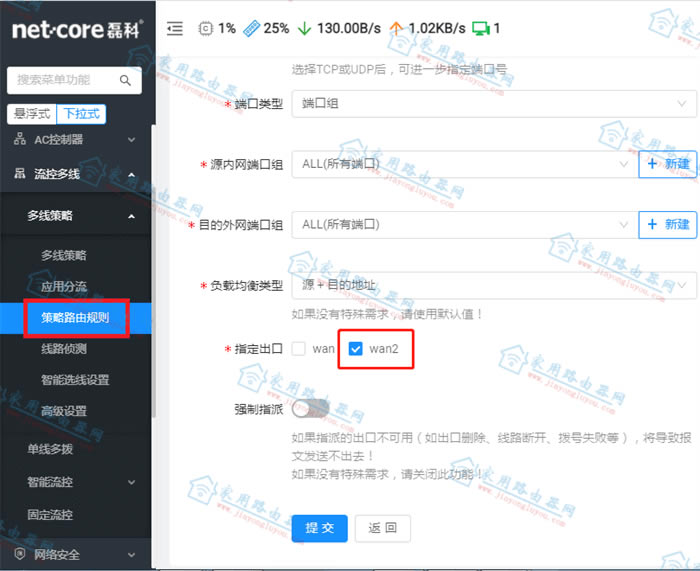The width and height of the screenshot is (700, 571).
Task: Click the 返回 back button
Action: point(383,528)
